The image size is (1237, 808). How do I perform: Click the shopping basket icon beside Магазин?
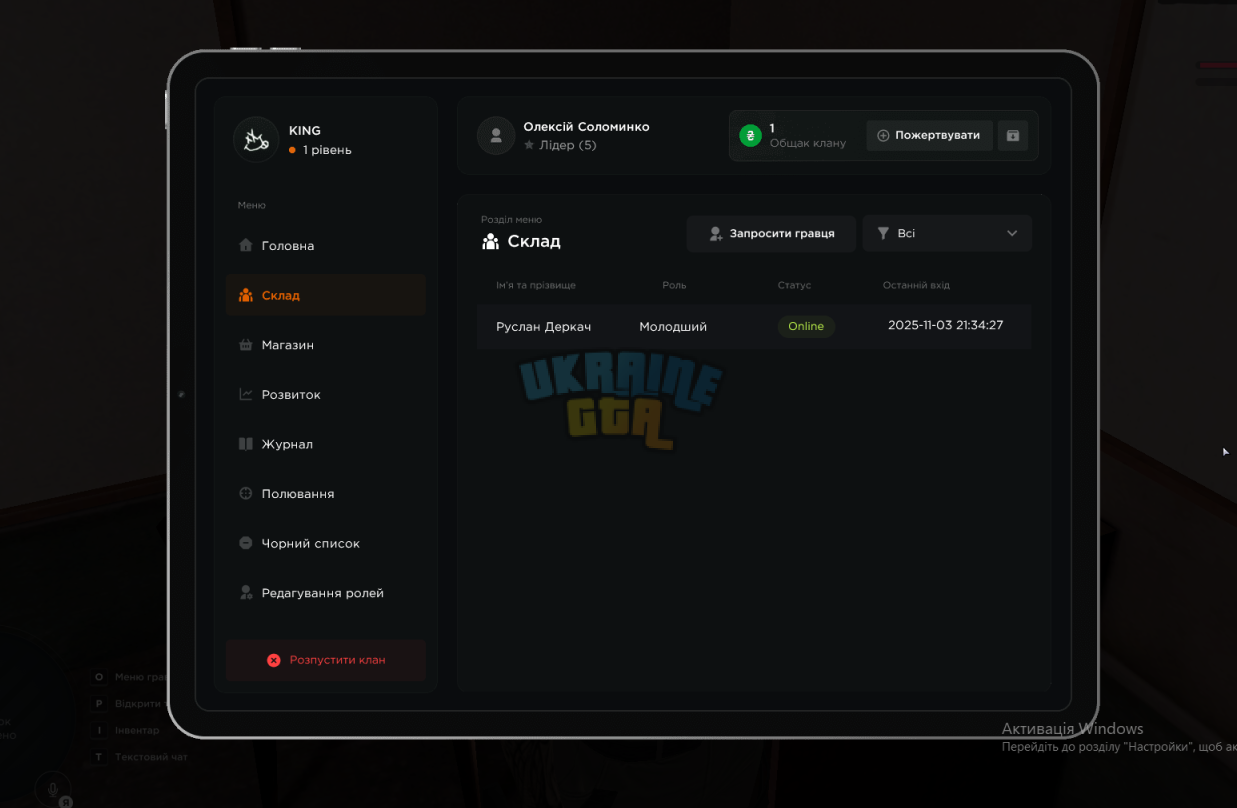(x=246, y=345)
